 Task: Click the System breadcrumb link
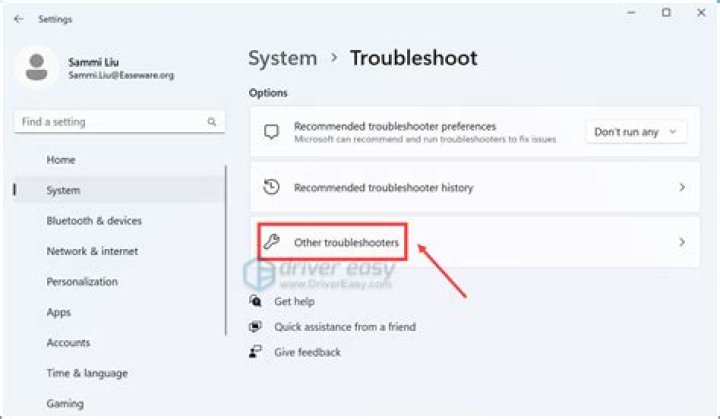[282, 58]
